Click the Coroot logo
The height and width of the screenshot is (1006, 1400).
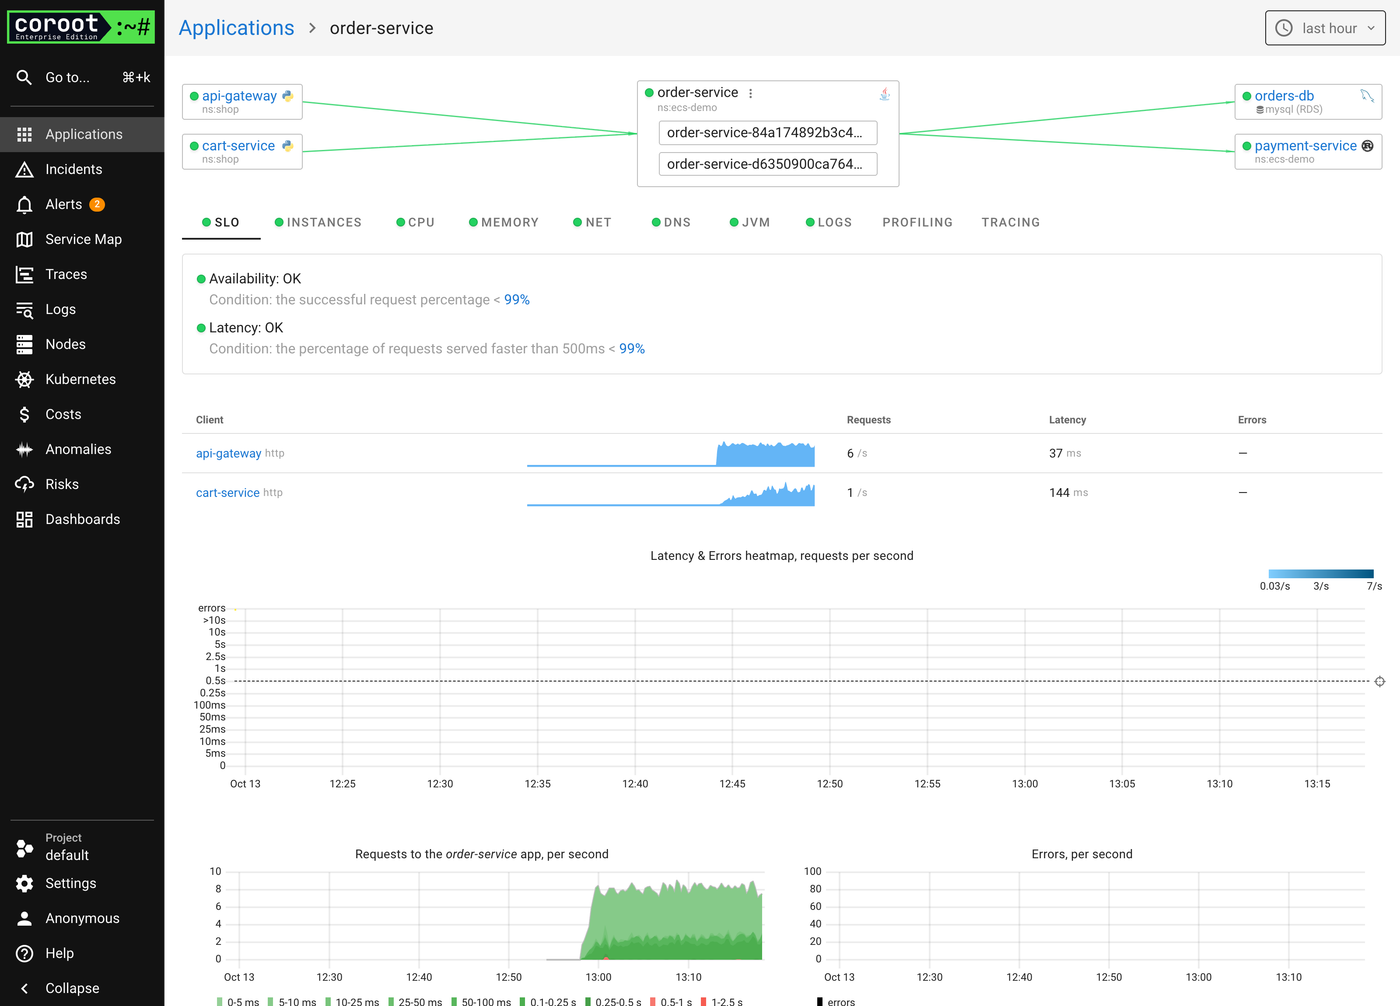click(x=81, y=27)
